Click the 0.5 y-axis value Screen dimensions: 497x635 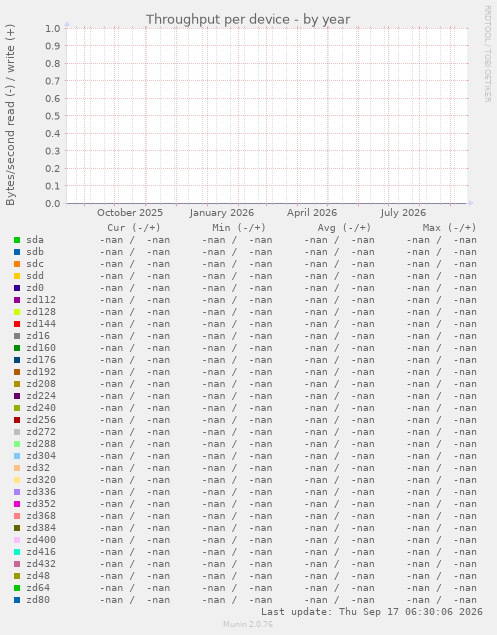click(53, 116)
